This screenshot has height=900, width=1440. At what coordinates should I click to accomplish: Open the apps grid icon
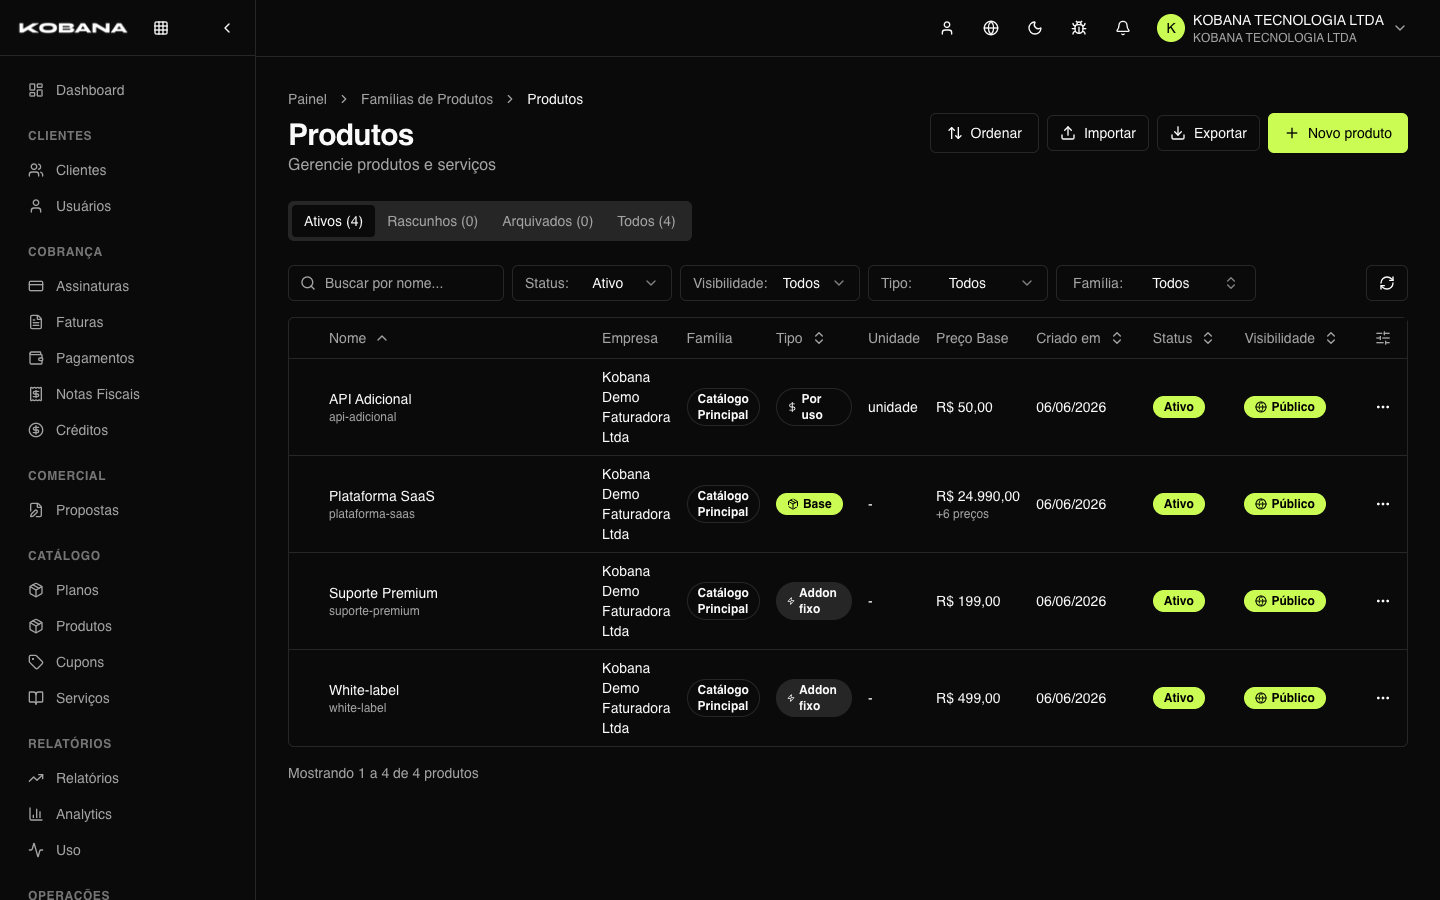pyautogui.click(x=161, y=28)
